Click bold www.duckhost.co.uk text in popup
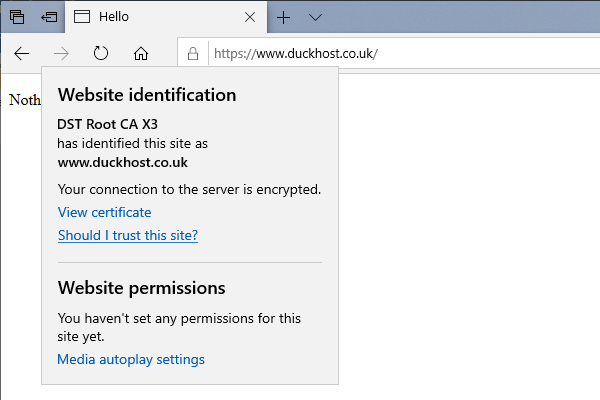Image resolution: width=600 pixels, height=400 pixels. (x=122, y=163)
